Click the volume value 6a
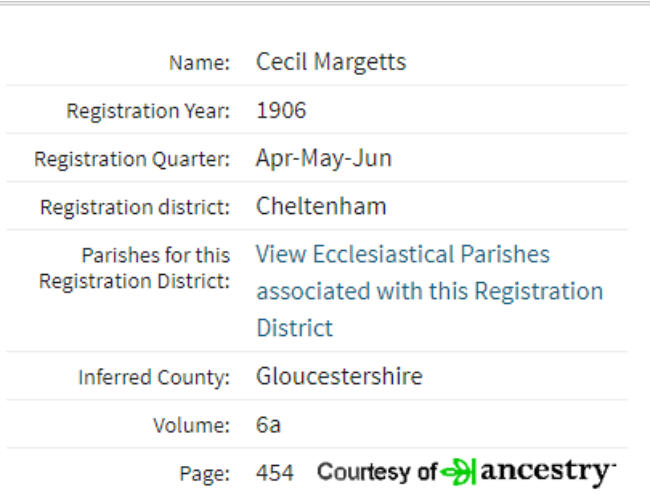 [x=268, y=425]
